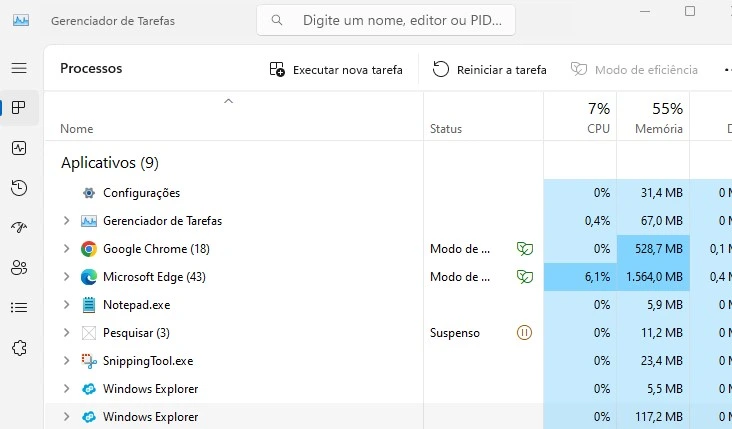Click the Gerenciador de Tarefas row icon
Screen dimensions: 732x429
click(x=89, y=221)
